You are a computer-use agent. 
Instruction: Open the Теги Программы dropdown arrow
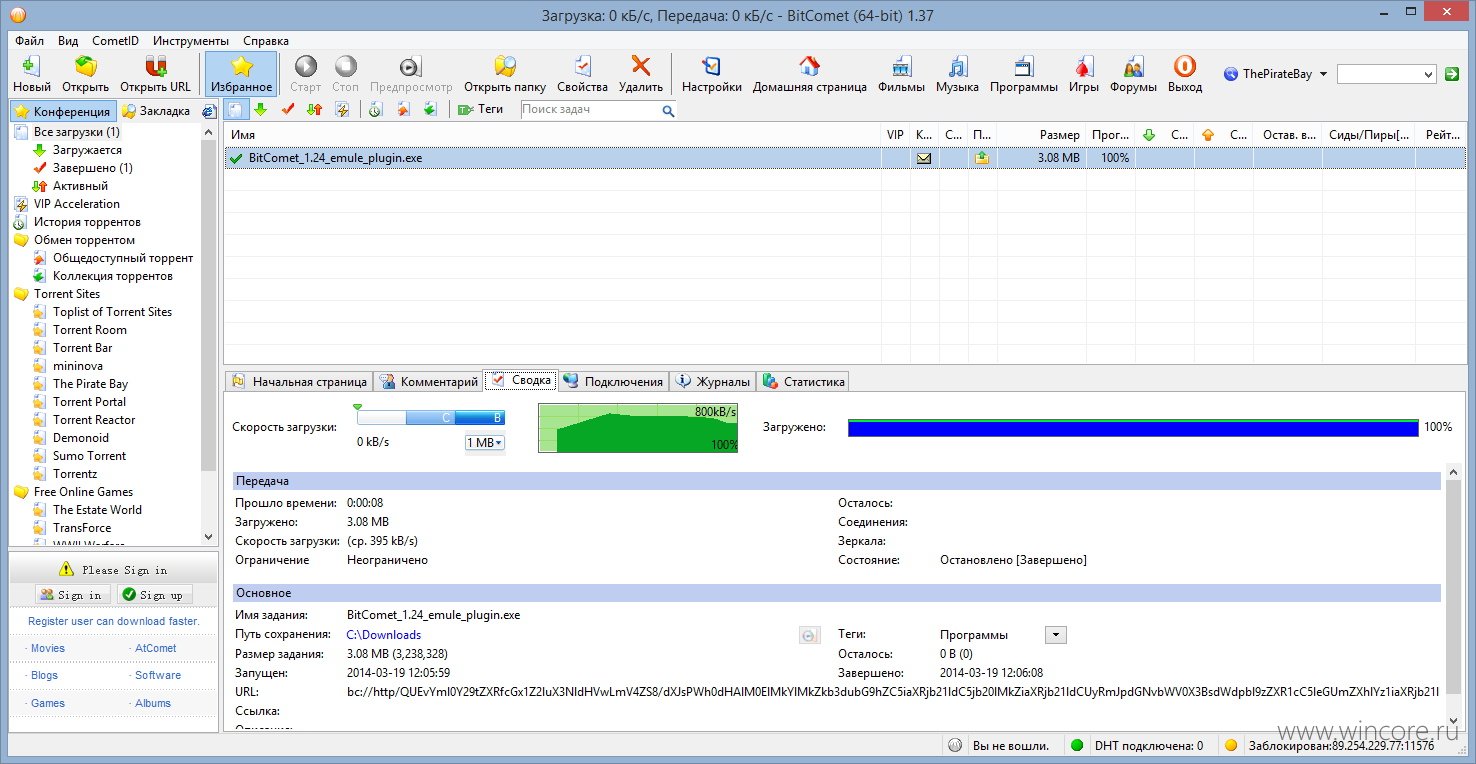pos(1055,635)
